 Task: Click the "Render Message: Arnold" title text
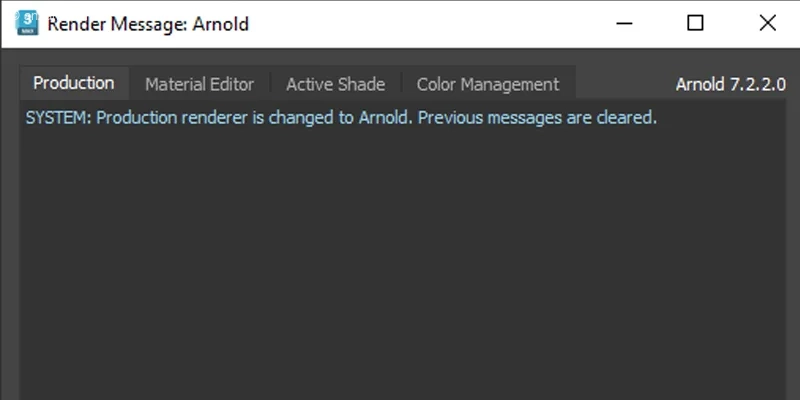click(x=148, y=24)
